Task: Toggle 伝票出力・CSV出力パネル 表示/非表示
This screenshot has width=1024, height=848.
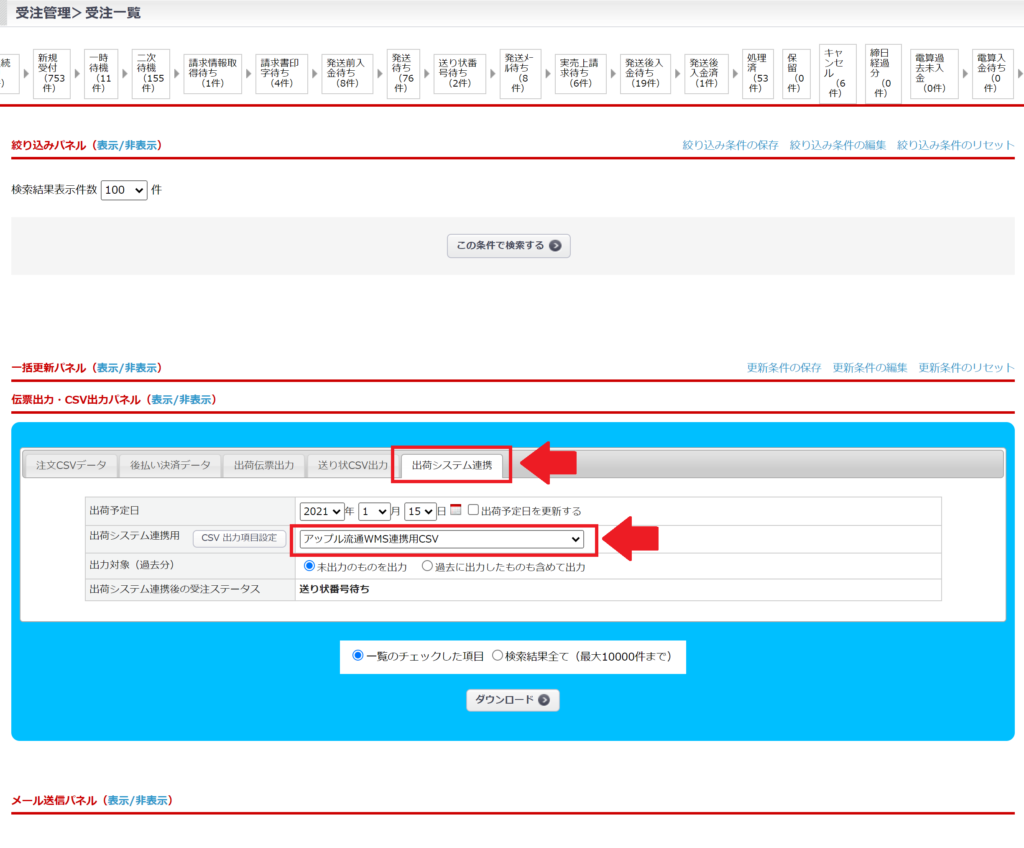Action: click(182, 399)
